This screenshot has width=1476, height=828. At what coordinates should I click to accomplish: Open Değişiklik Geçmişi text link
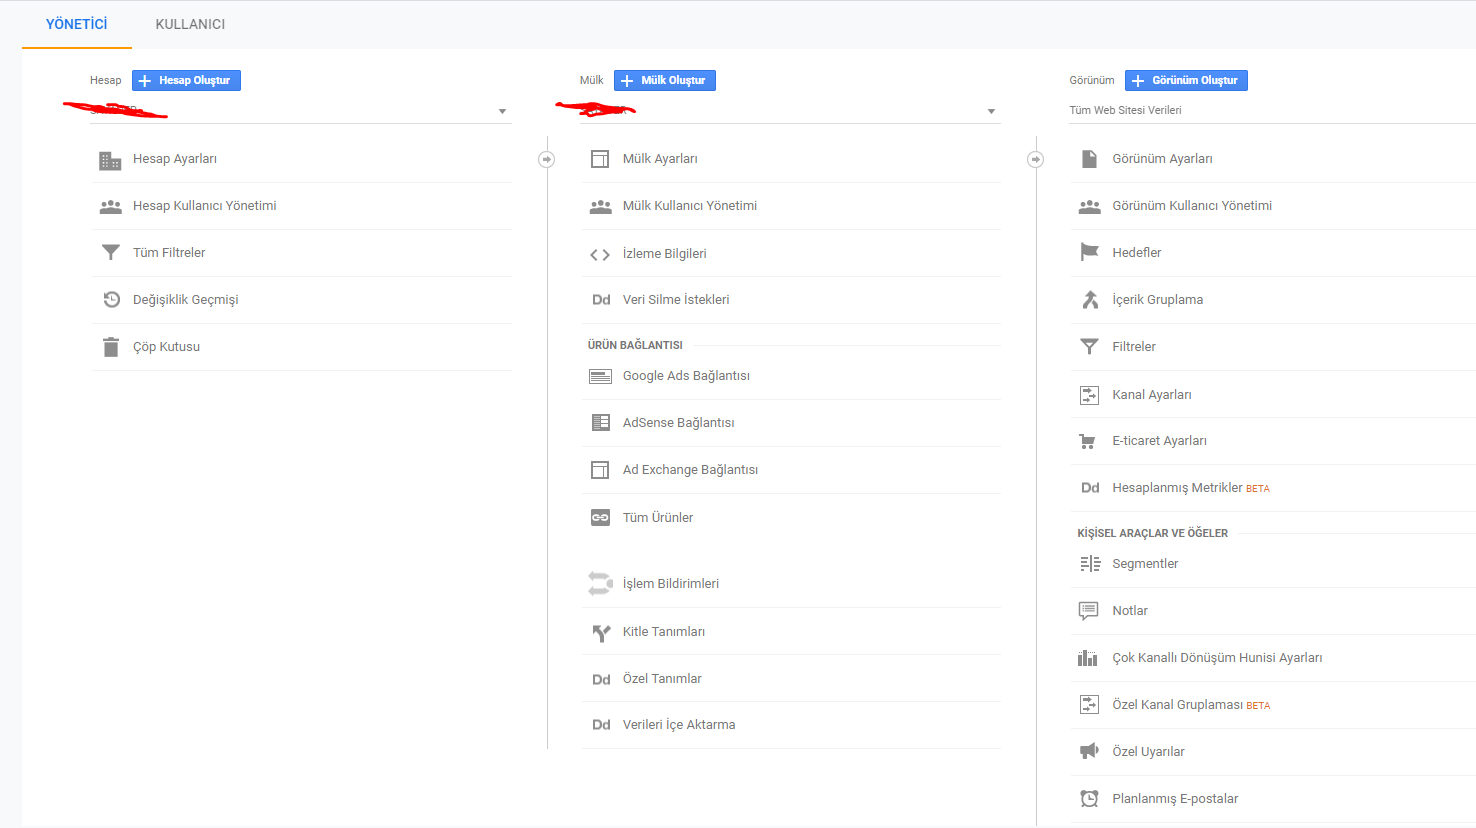(186, 300)
